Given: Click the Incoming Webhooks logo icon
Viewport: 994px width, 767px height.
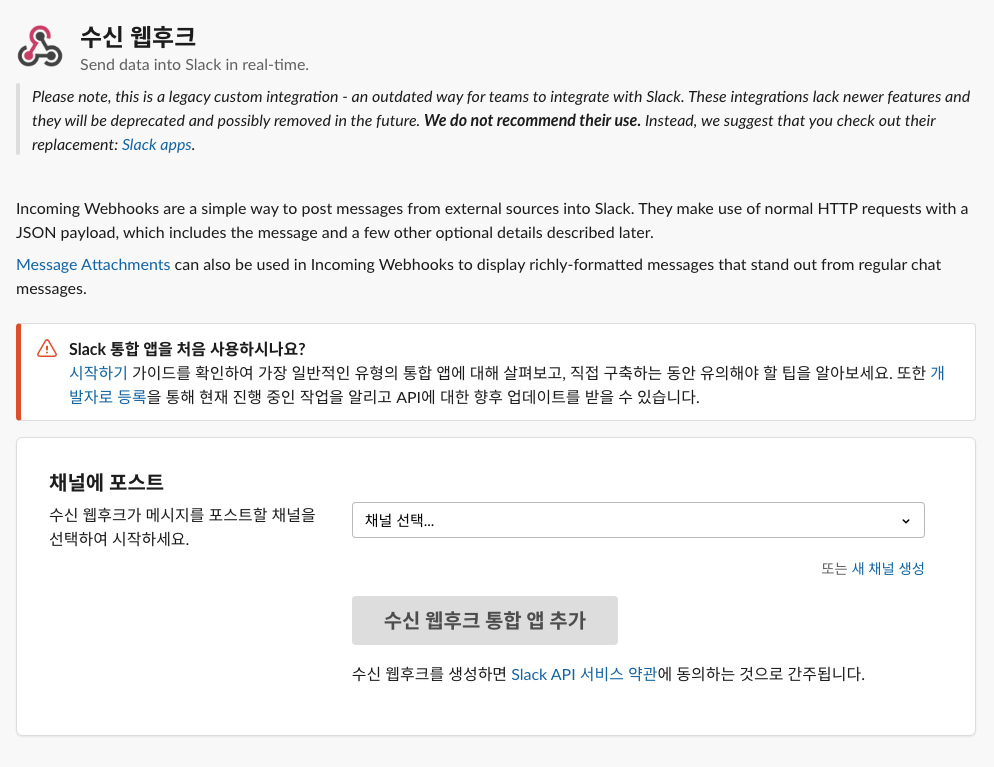Looking at the screenshot, I should pos(40,47).
